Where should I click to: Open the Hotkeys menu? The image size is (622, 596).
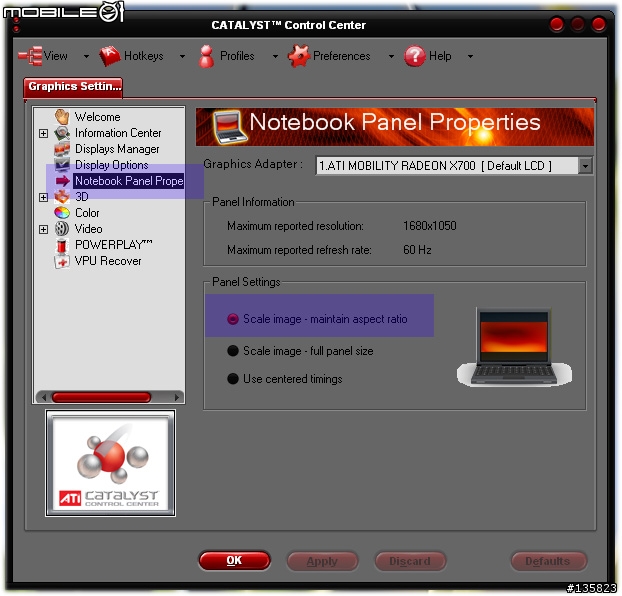(144, 56)
